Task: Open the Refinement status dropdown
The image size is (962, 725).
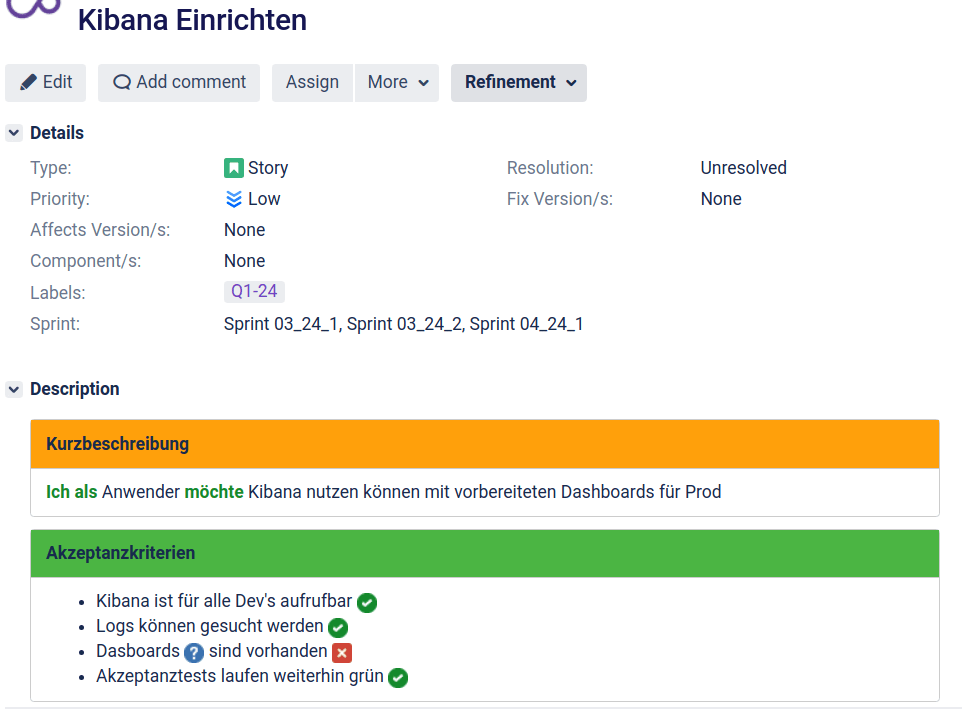Action: [x=519, y=82]
